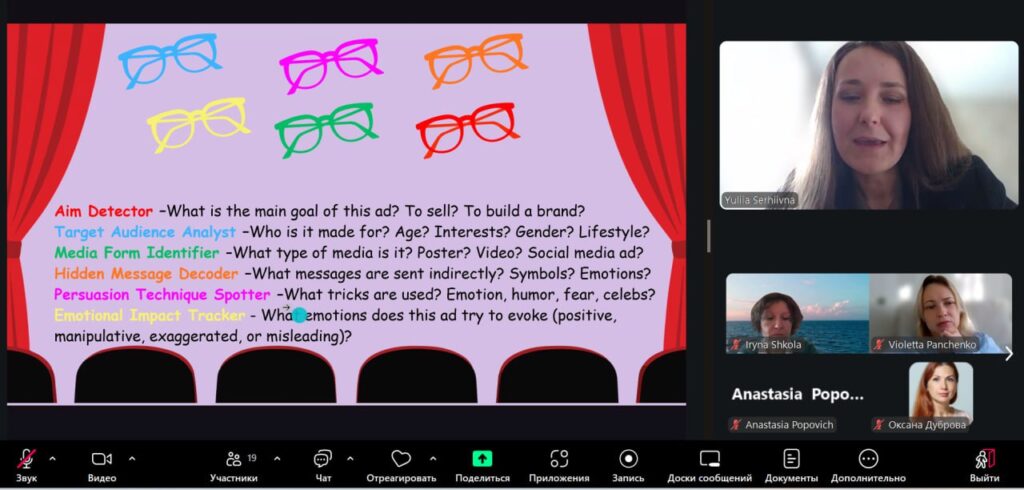Expand the arrow next to Участники
Screen dimensions: 1024x490
tap(277, 459)
